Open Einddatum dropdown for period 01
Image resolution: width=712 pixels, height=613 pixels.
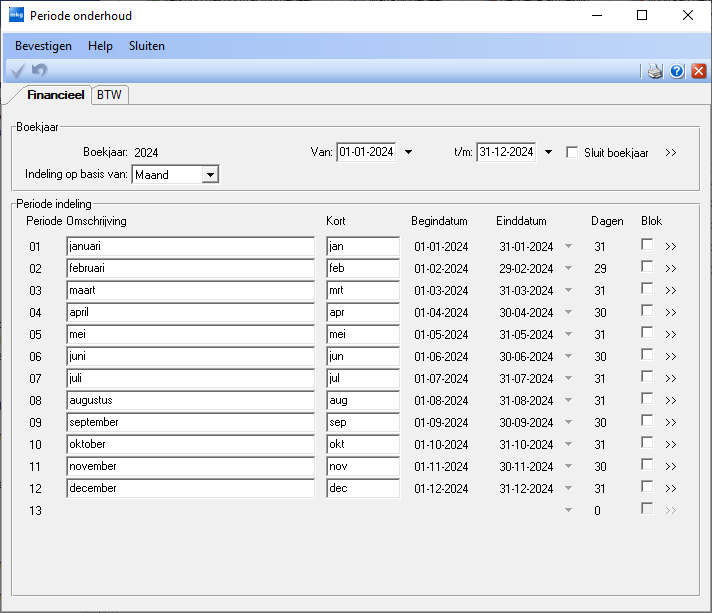point(568,247)
